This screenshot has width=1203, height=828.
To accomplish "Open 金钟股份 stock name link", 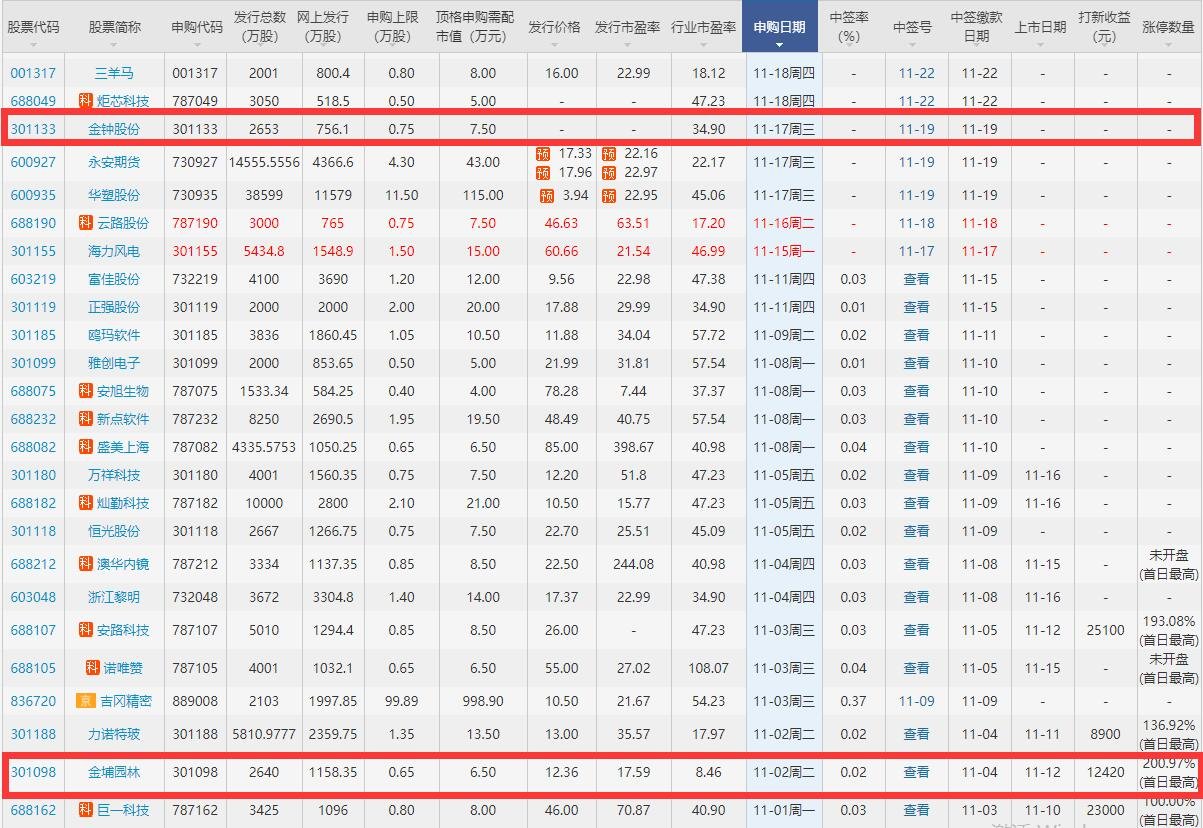I will (113, 129).
